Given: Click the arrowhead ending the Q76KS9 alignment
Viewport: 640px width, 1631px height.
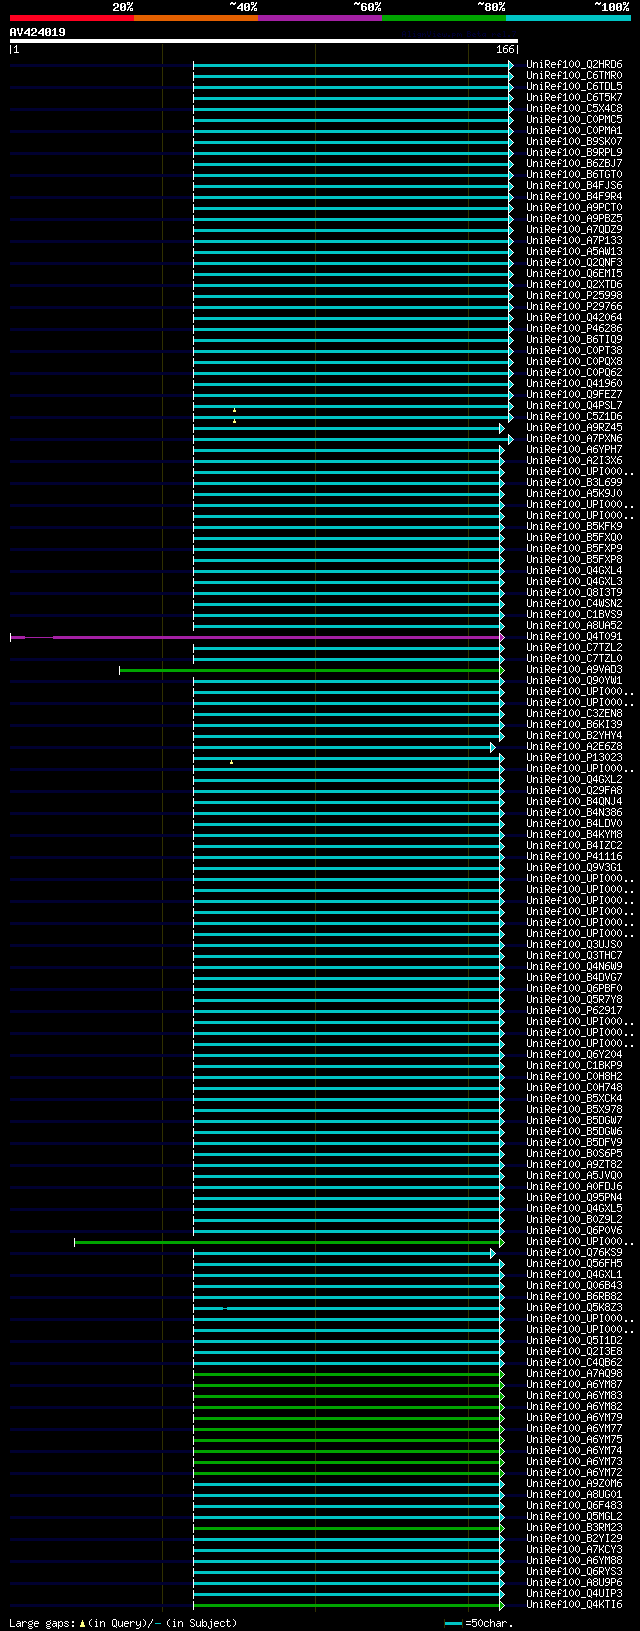Looking at the screenshot, I should pos(493,1253).
